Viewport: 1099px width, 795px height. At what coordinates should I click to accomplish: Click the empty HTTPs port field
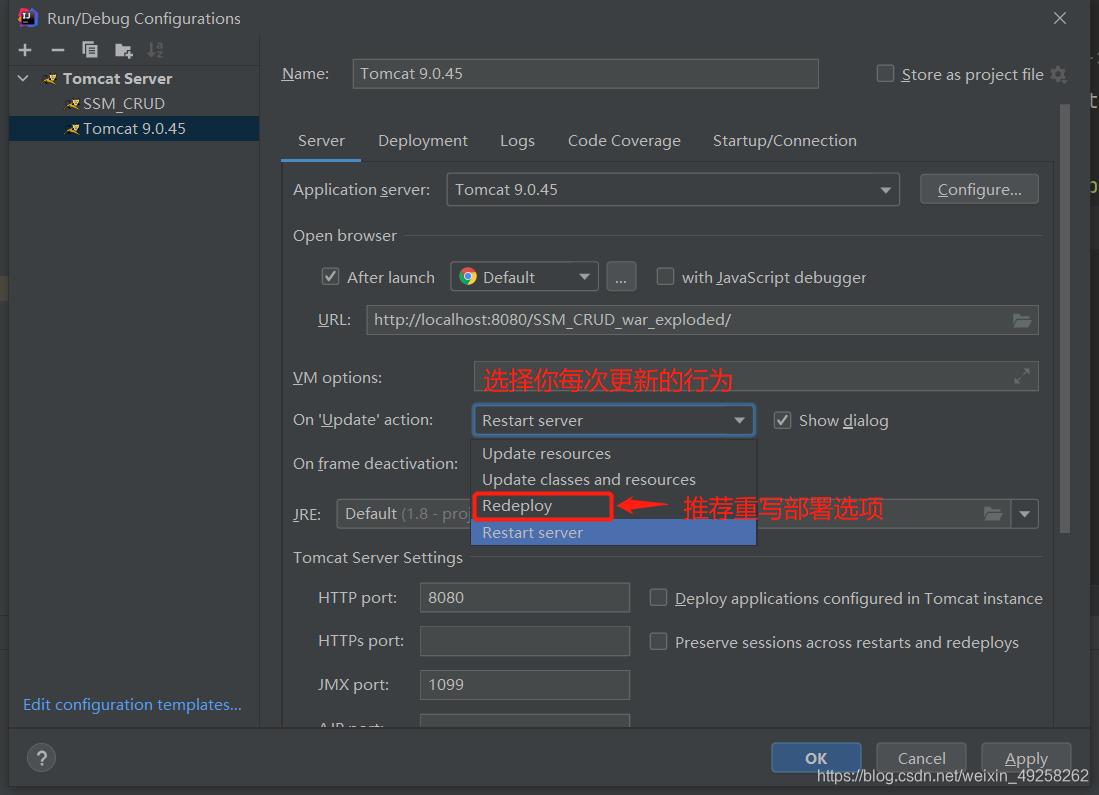point(524,641)
